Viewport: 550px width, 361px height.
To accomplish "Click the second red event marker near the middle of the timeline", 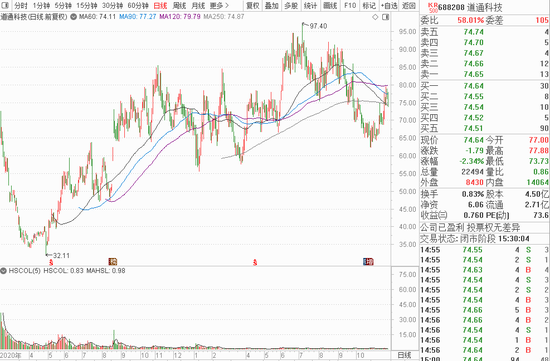I will 255,262.
